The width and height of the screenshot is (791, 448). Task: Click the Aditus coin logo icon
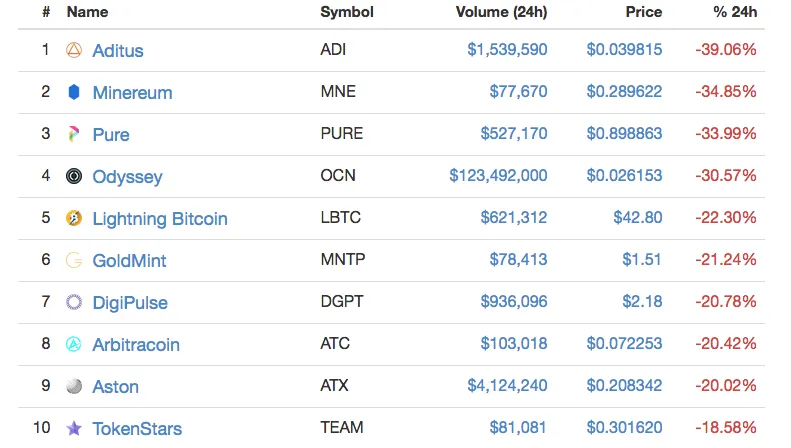tap(74, 50)
